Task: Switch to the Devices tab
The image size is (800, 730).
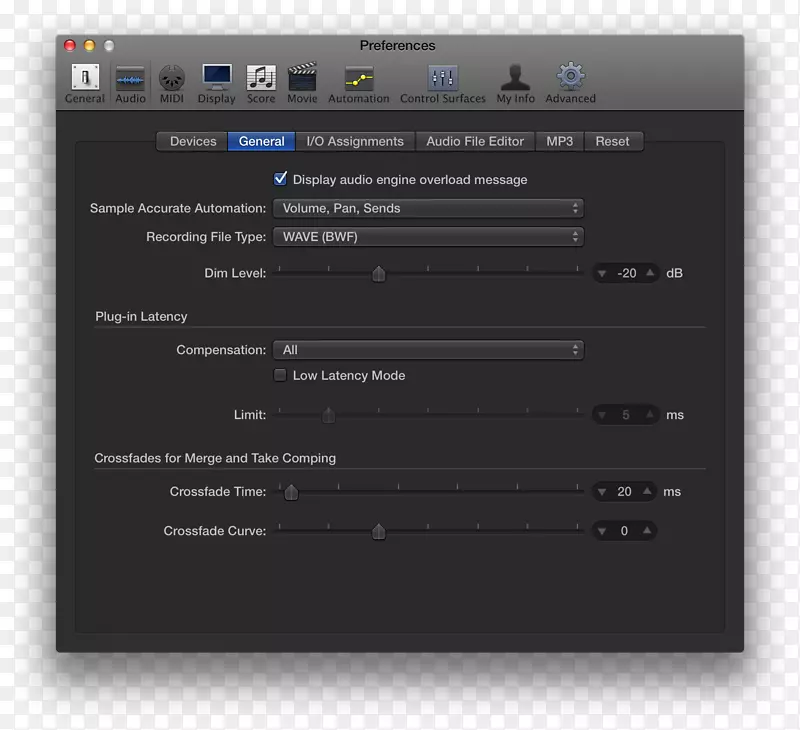Action: click(191, 141)
